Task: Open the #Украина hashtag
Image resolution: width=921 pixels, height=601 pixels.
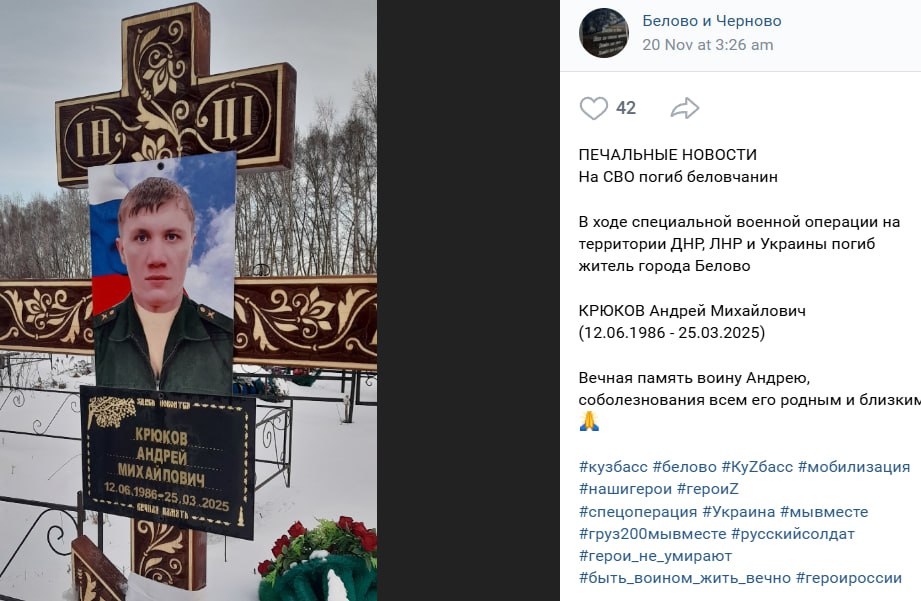Action: point(739,512)
